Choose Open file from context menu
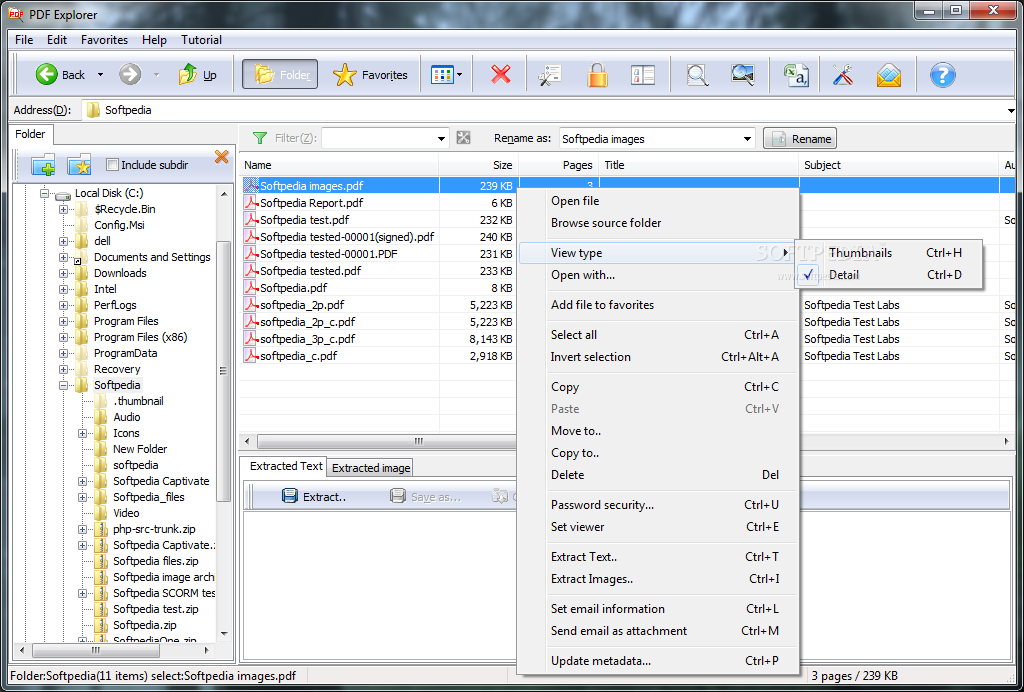The image size is (1024, 692). [658, 201]
